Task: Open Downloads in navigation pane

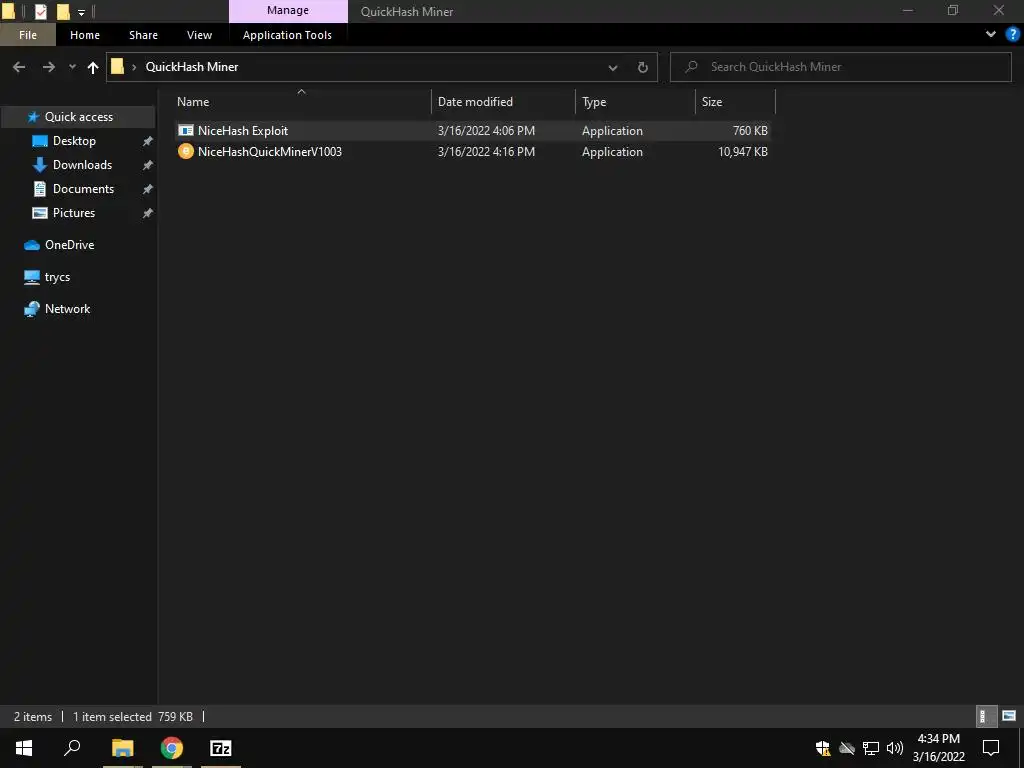Action: click(x=82, y=165)
